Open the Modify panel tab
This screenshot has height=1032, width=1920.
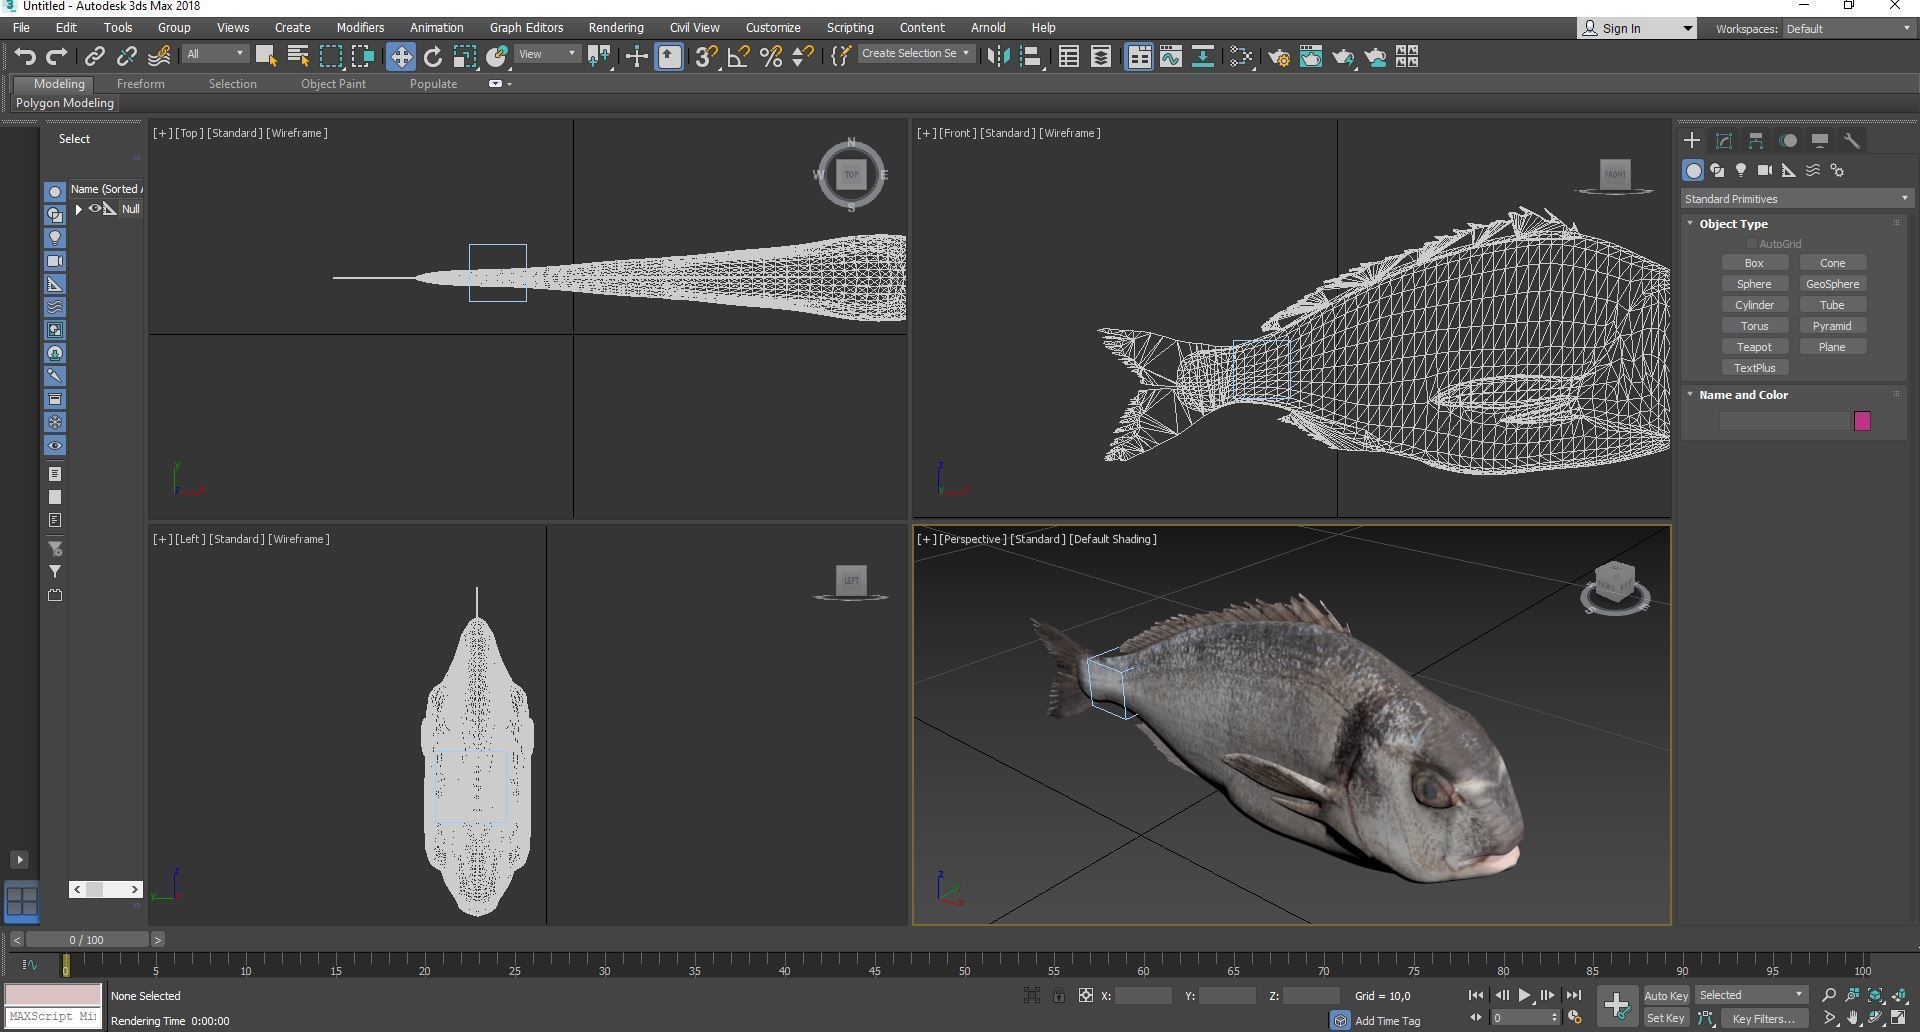coord(1724,141)
